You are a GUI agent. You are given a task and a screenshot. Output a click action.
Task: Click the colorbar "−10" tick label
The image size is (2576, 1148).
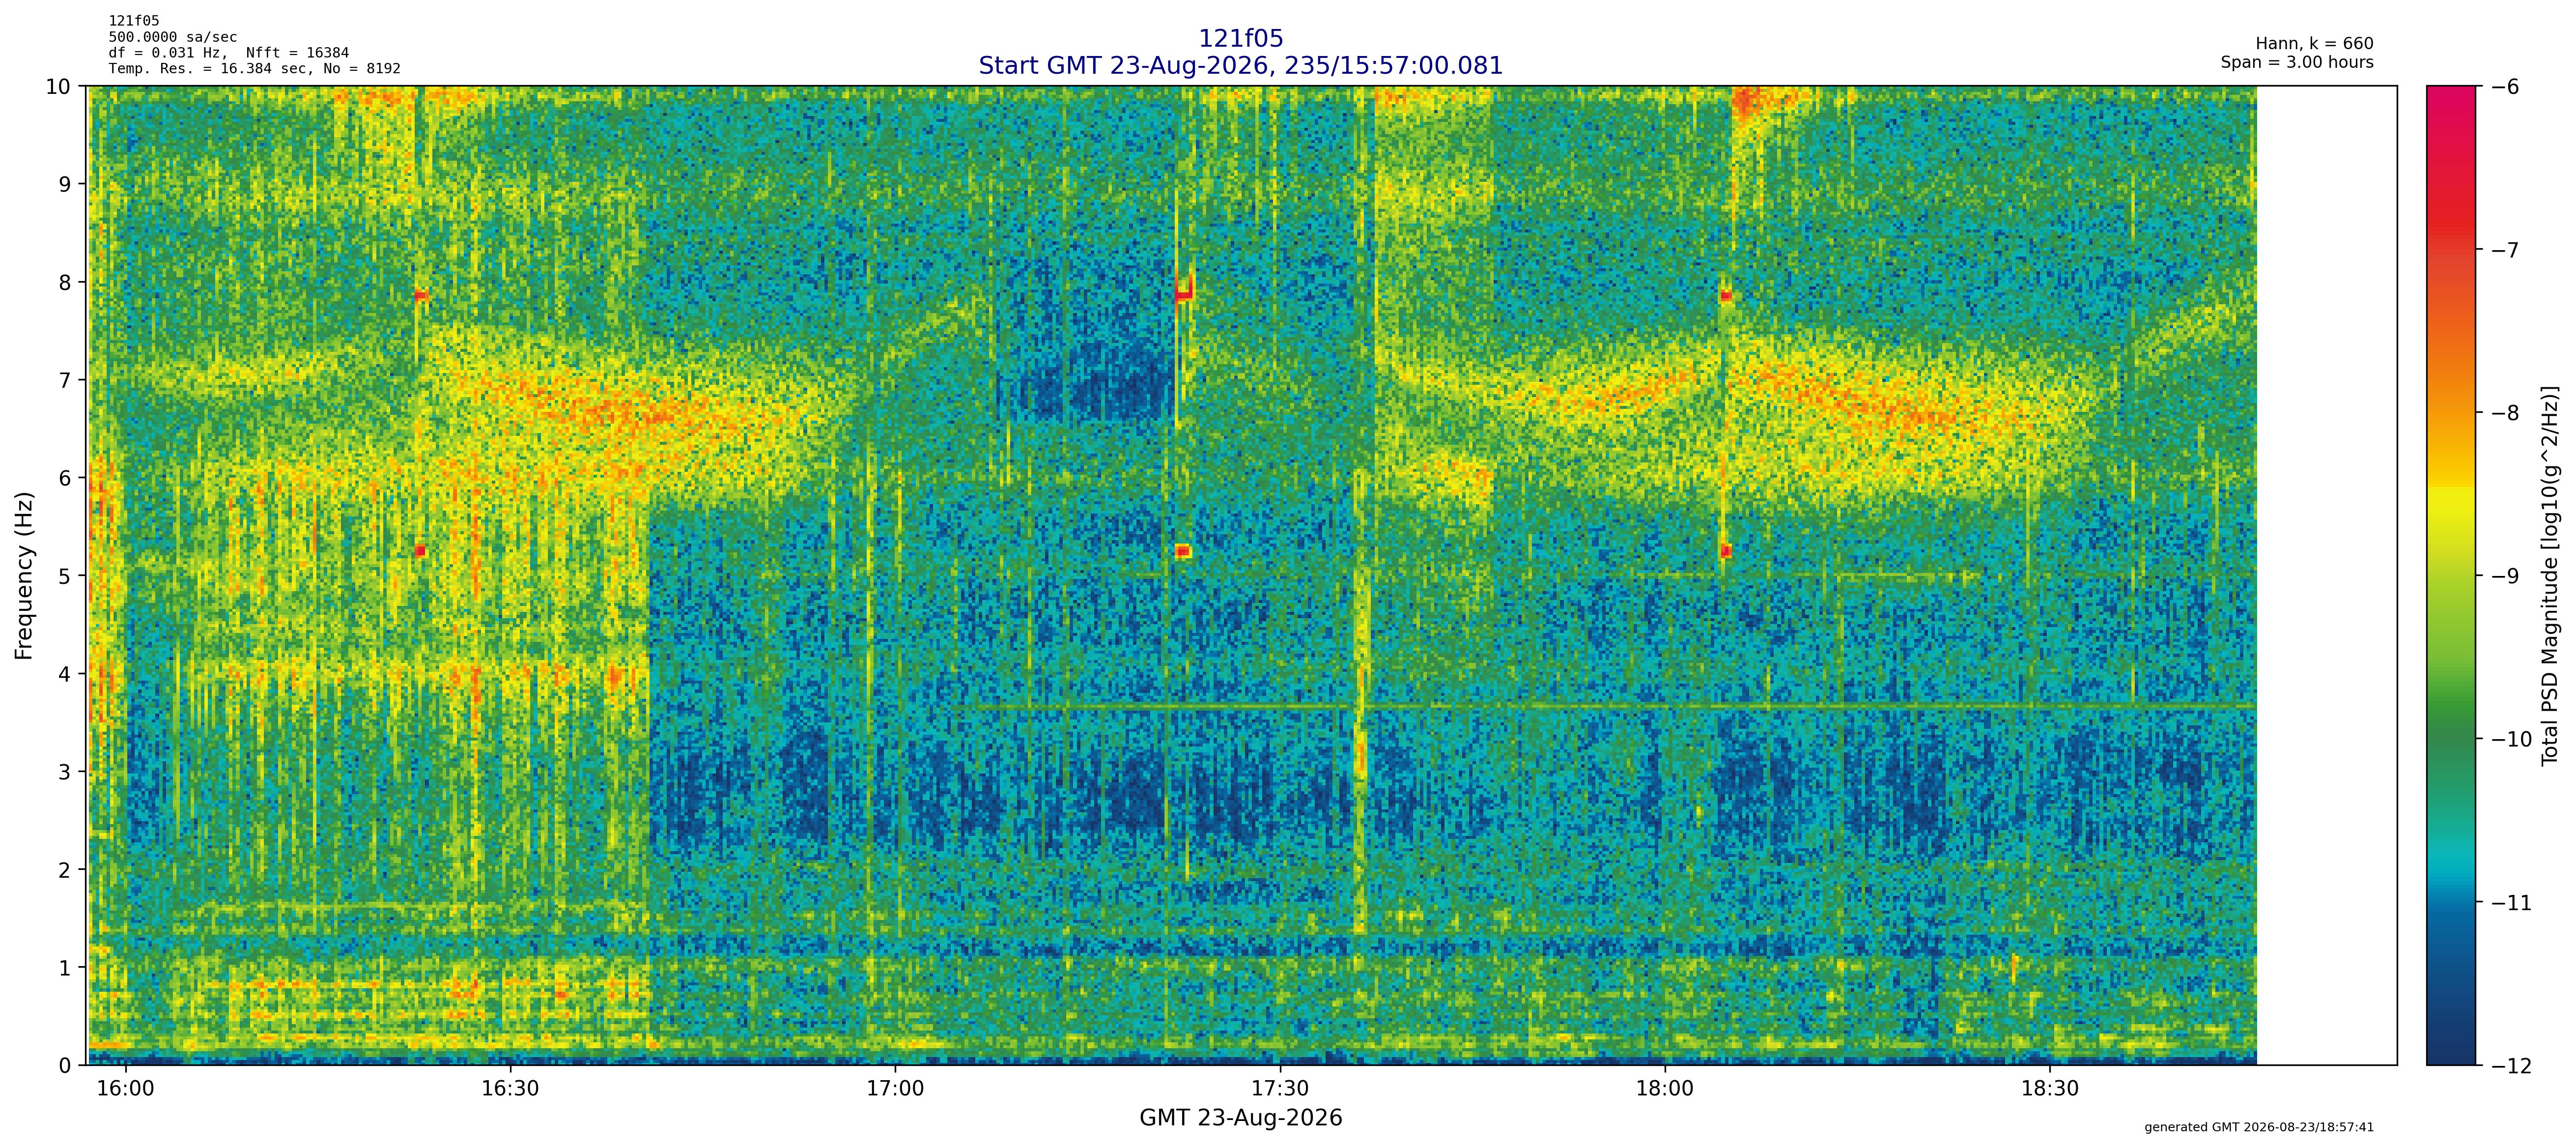point(2511,740)
